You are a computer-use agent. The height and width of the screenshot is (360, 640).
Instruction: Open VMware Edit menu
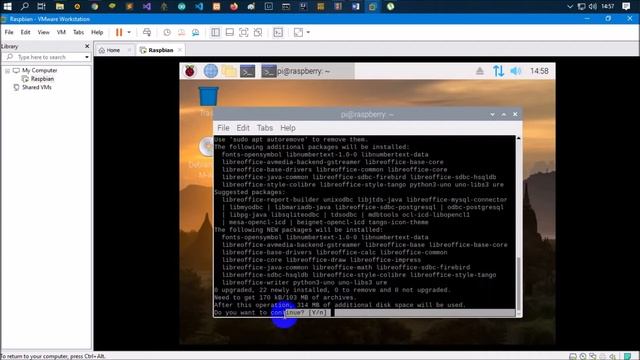(x=25, y=32)
